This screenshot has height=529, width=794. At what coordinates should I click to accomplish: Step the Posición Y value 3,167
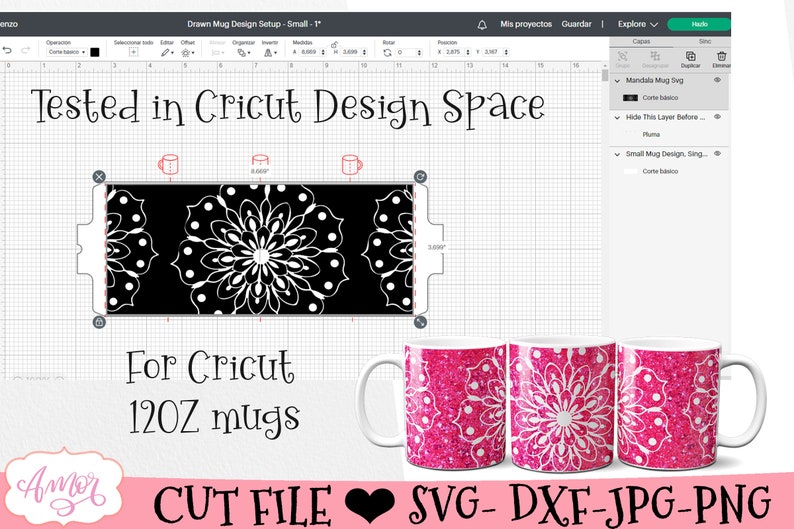coord(506,52)
